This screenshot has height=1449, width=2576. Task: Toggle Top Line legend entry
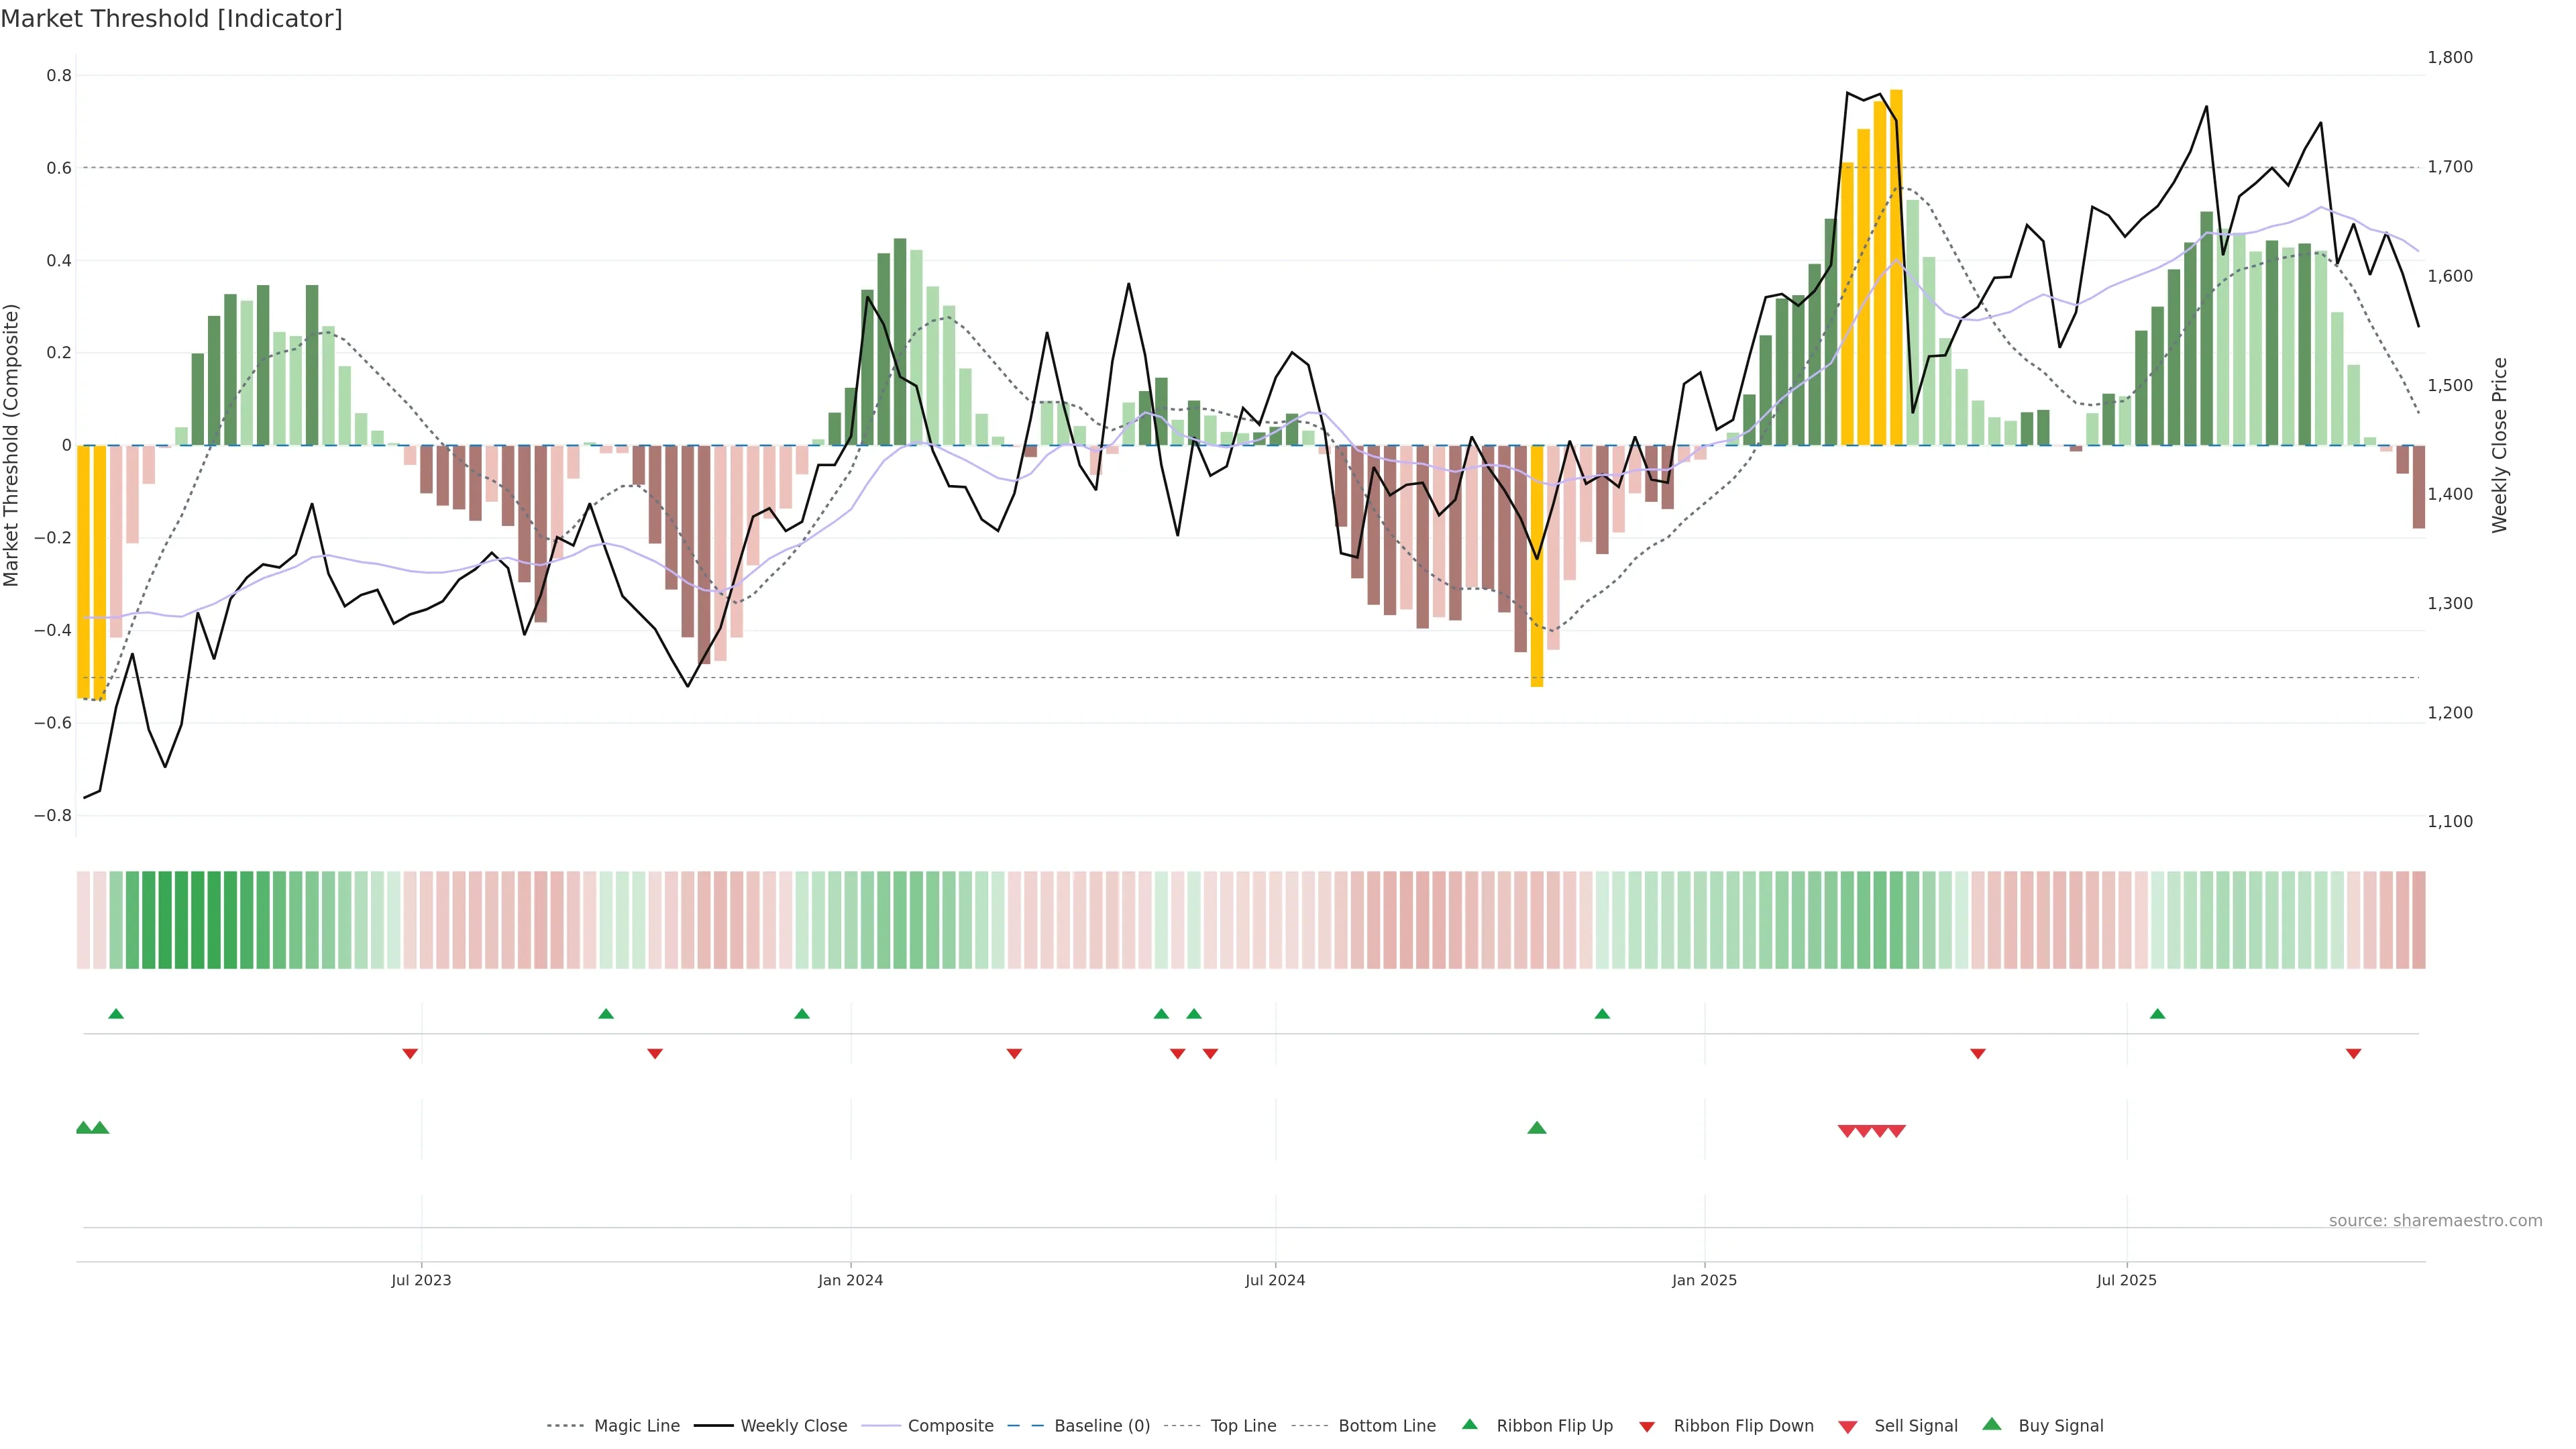[1243, 1425]
